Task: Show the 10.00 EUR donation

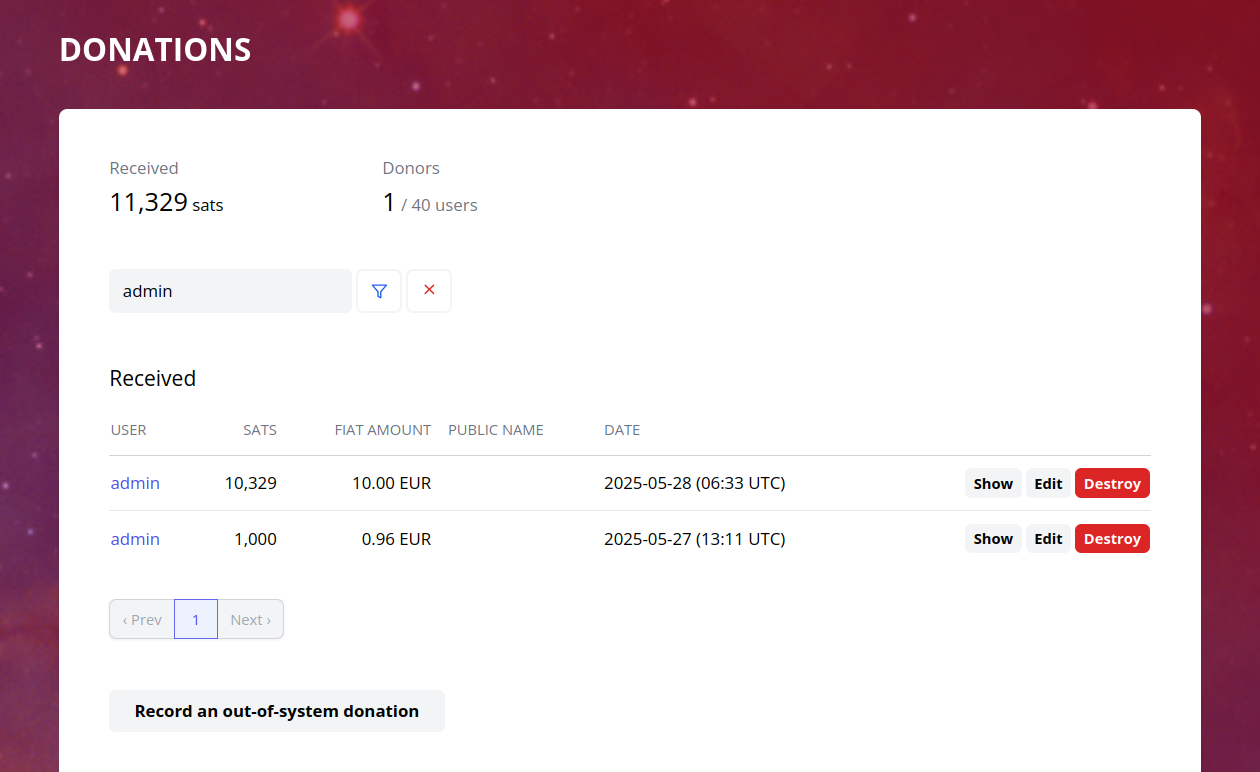Action: click(x=993, y=483)
